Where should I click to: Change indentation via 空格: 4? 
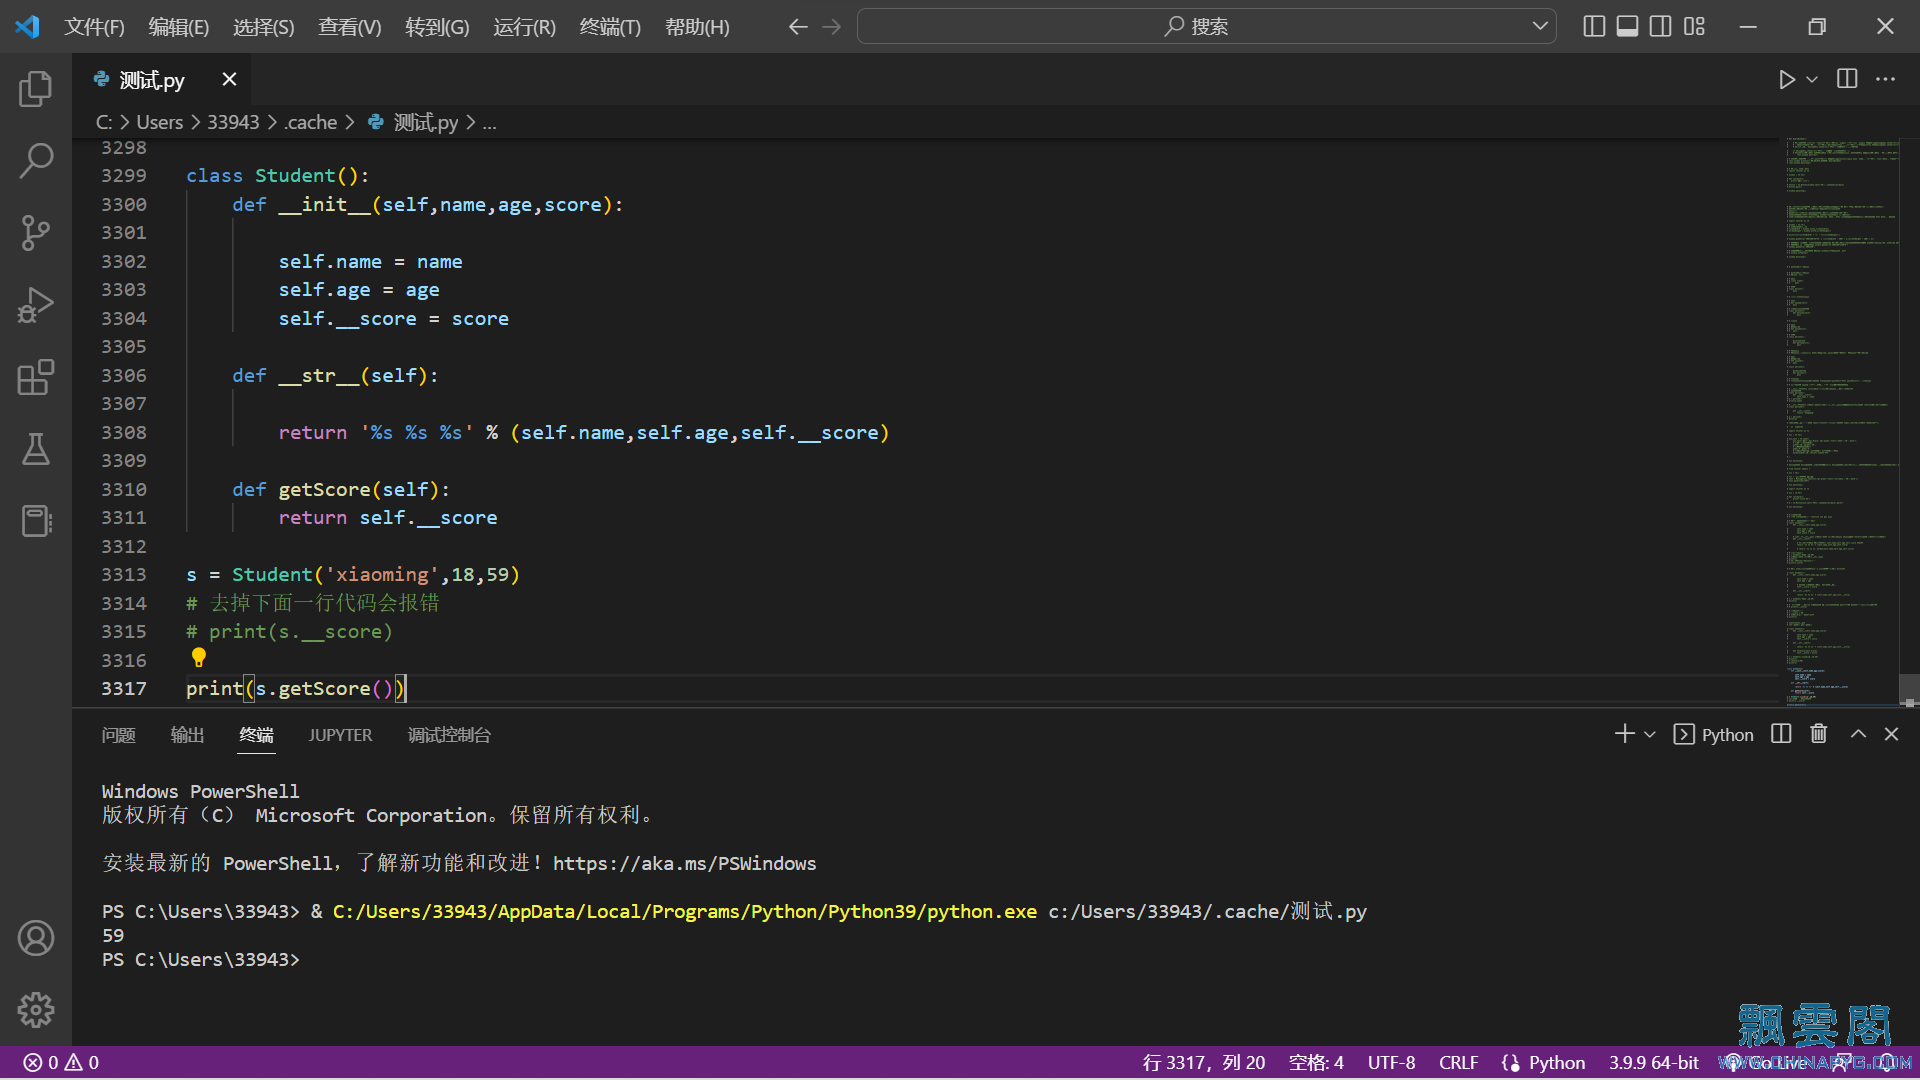click(x=1316, y=1062)
